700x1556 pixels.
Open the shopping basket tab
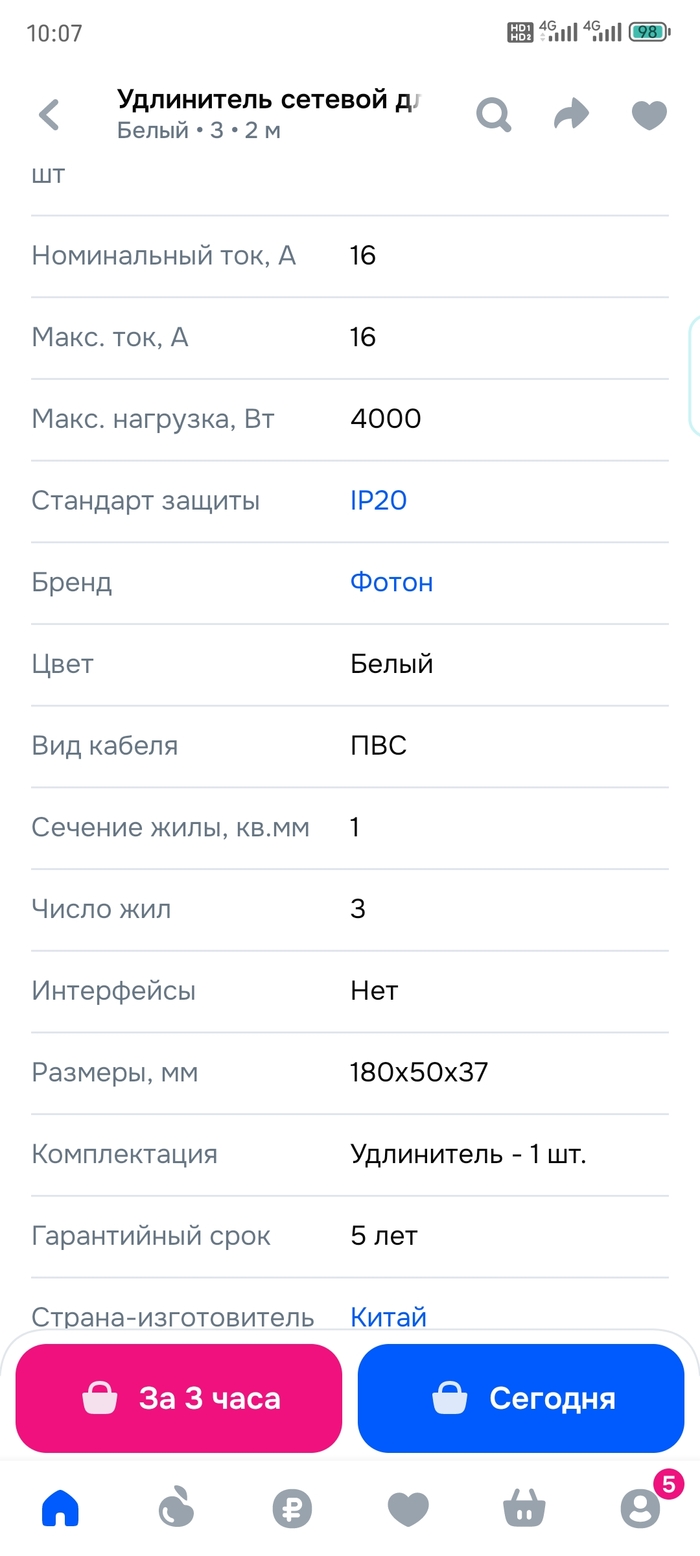click(524, 1507)
